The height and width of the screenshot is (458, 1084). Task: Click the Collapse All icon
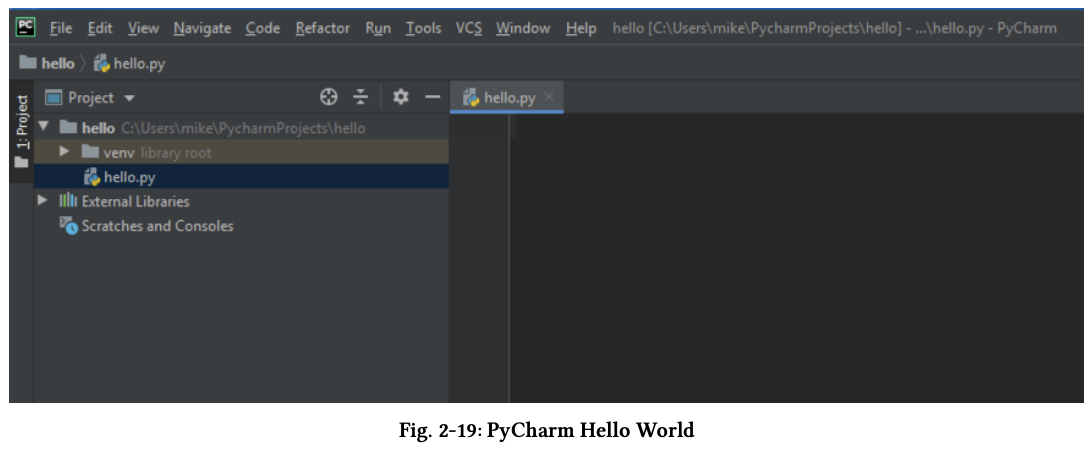pos(361,98)
